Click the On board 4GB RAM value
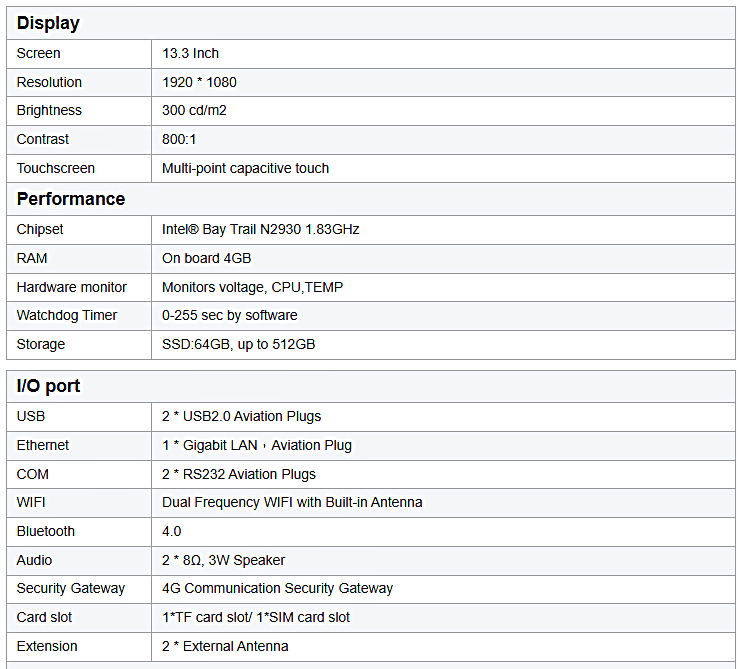740x669 pixels. (206, 259)
